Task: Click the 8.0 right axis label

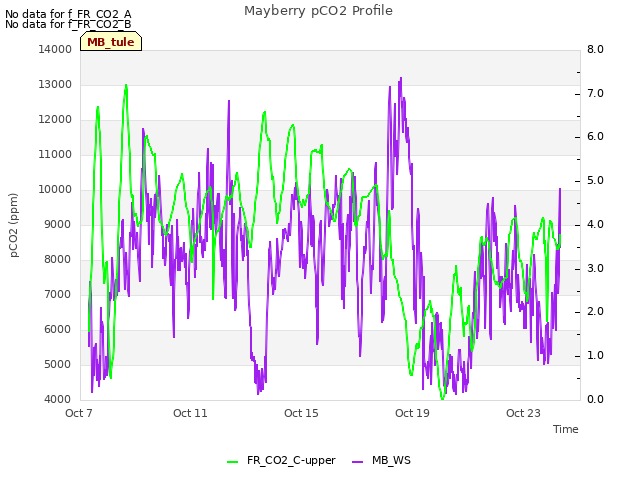Action: (595, 49)
